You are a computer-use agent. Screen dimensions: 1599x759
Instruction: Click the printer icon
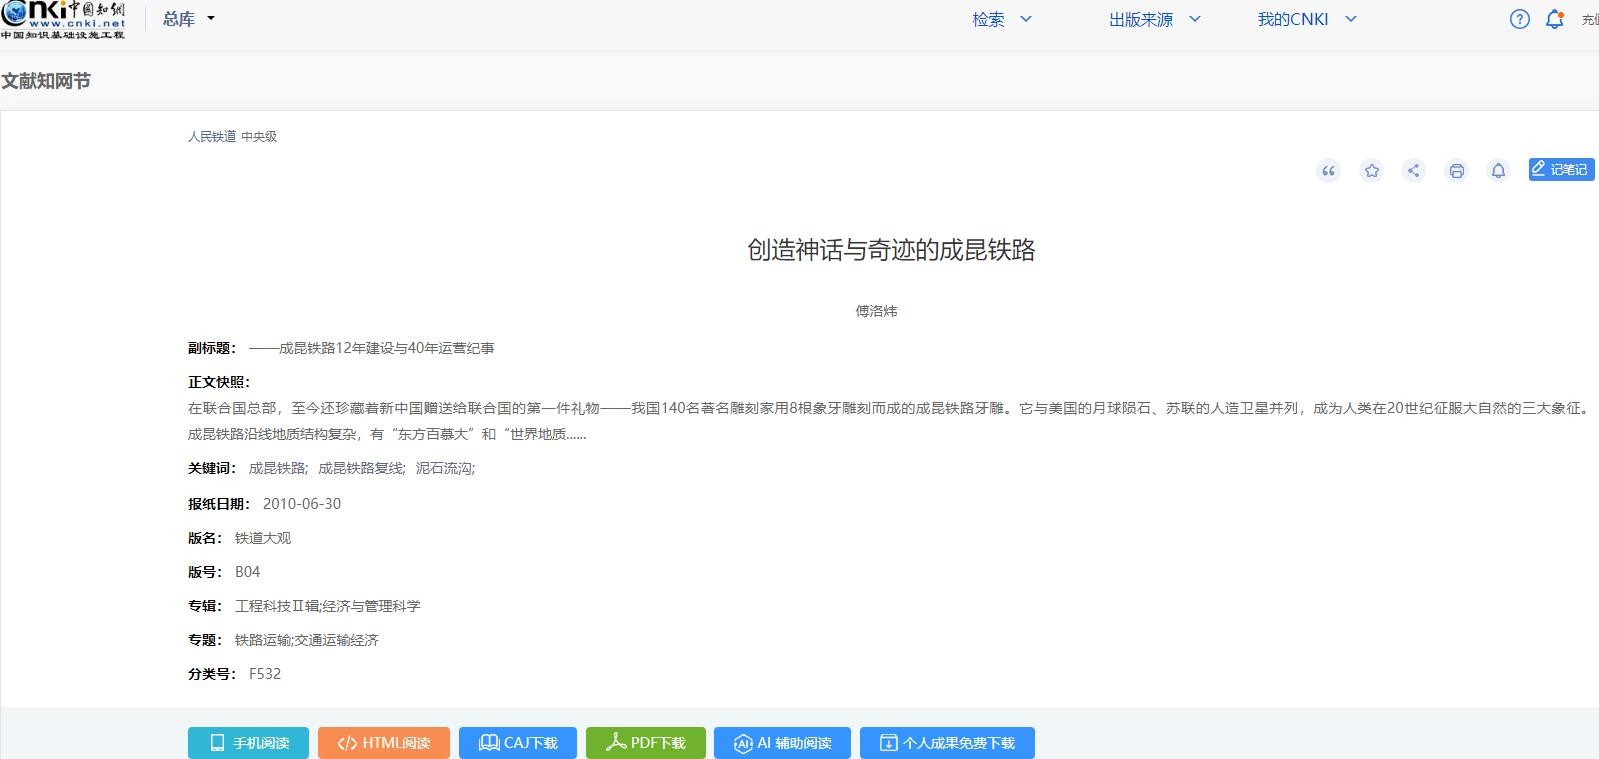(1456, 171)
